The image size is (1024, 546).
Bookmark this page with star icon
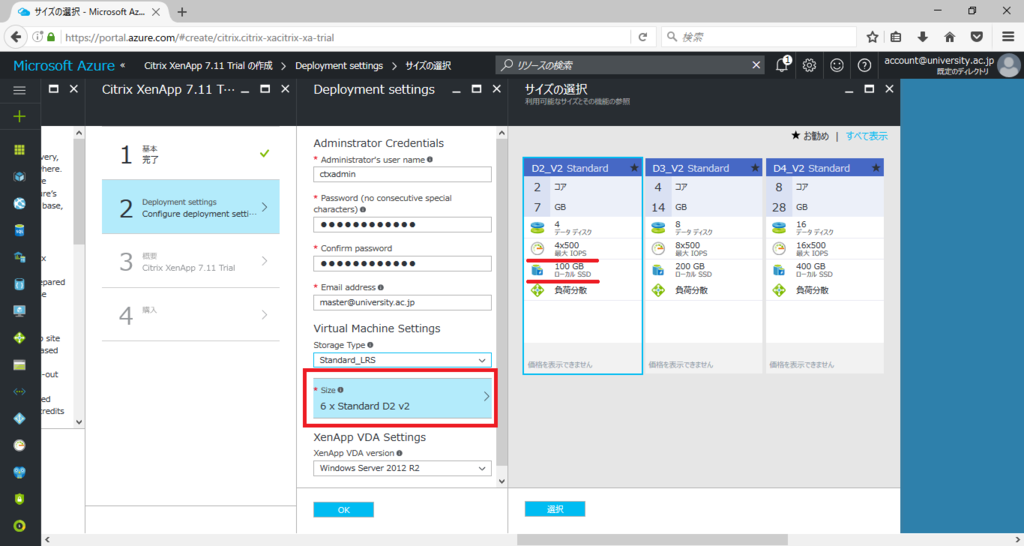[x=872, y=37]
